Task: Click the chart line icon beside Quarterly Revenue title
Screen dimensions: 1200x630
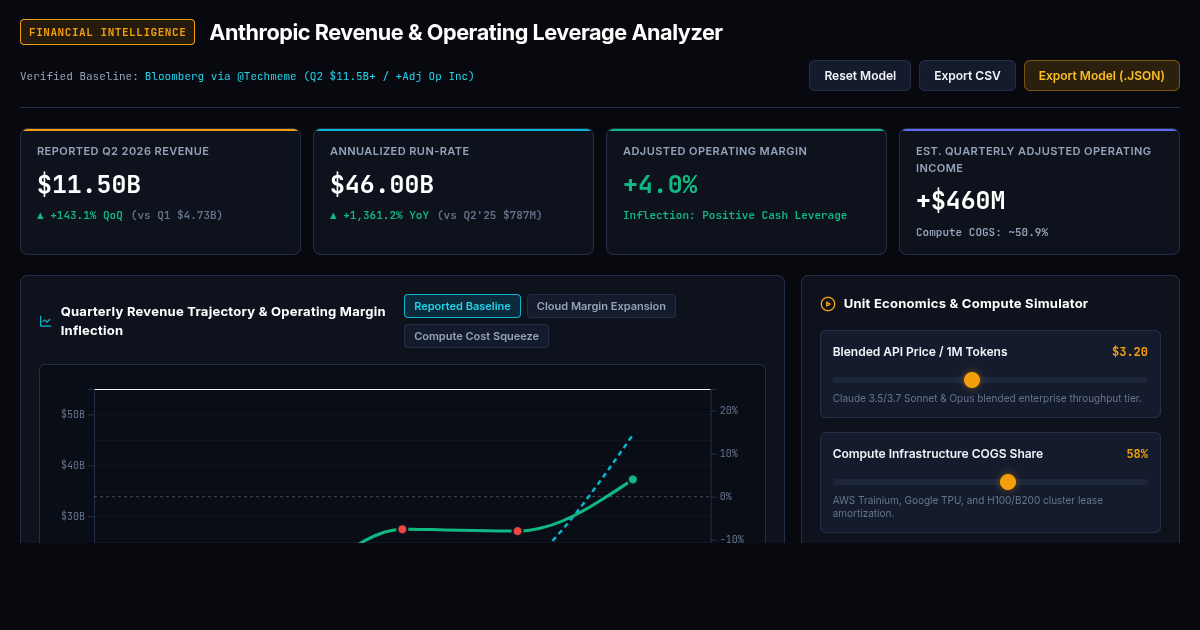Action: [46, 321]
